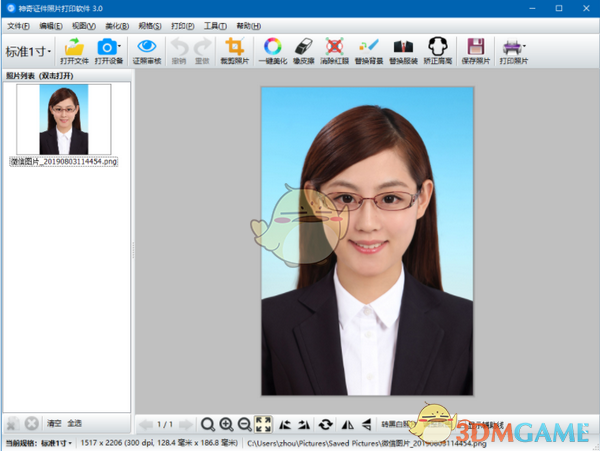Save the photo using floppy icon
The image size is (600, 451).
click(476, 47)
